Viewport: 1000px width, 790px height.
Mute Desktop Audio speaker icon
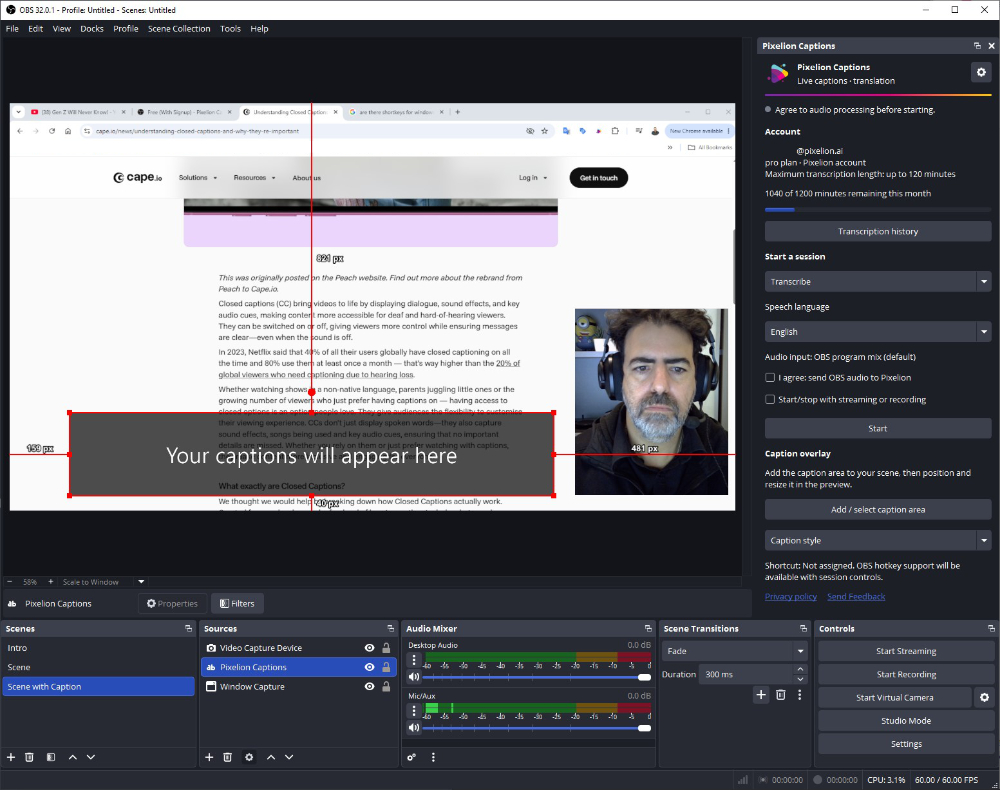click(x=414, y=677)
